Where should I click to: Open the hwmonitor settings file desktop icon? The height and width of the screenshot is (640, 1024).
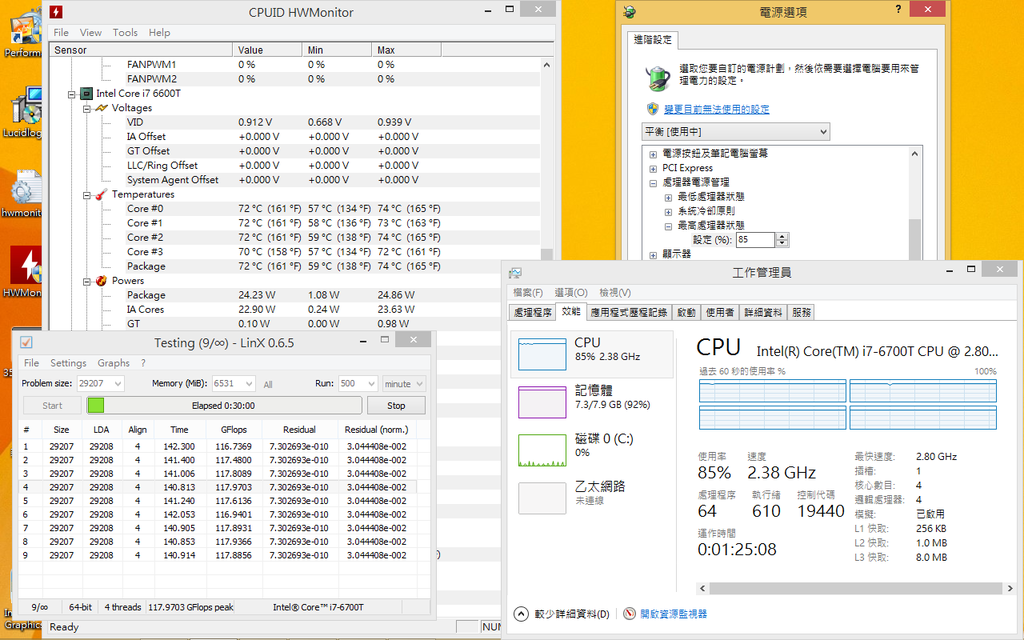[x=25, y=188]
